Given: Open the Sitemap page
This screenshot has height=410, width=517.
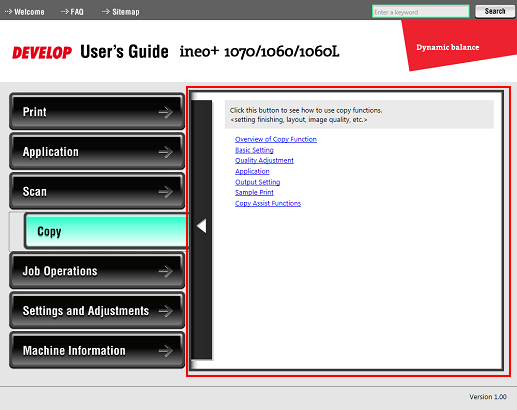Looking at the screenshot, I should pos(121,12).
